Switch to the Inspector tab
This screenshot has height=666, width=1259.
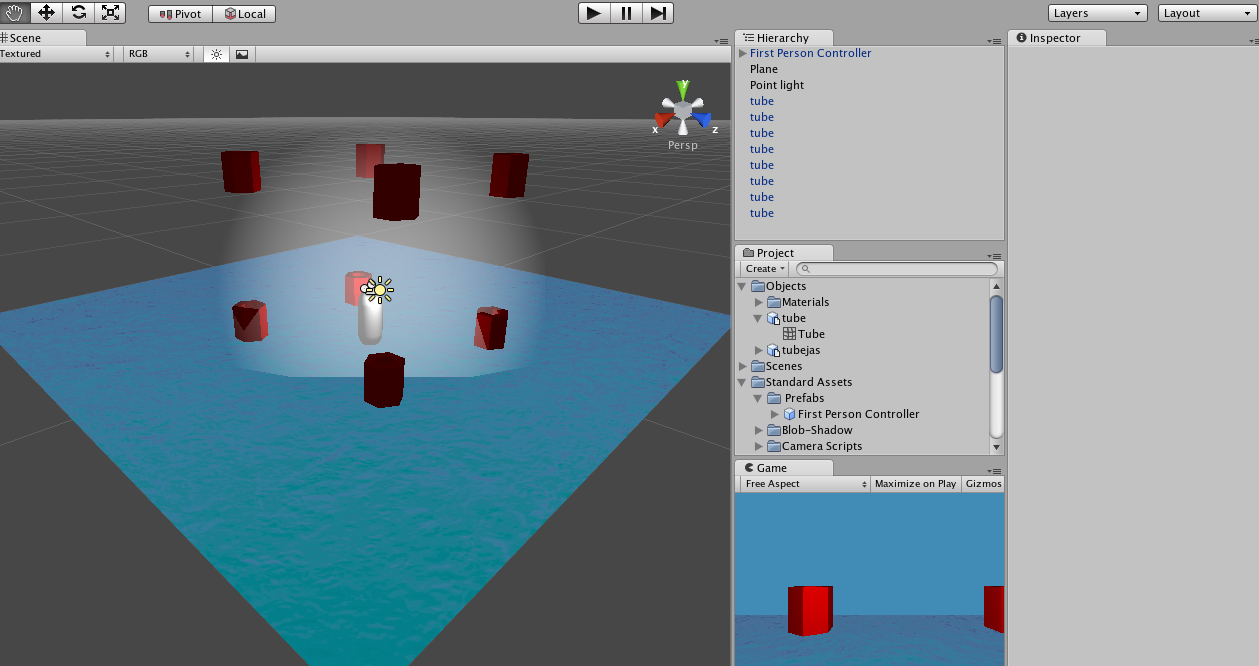click(x=1055, y=37)
